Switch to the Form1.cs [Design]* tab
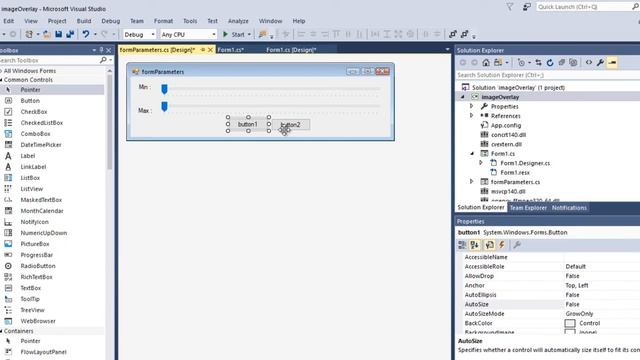The width and height of the screenshot is (640, 360). pos(291,50)
